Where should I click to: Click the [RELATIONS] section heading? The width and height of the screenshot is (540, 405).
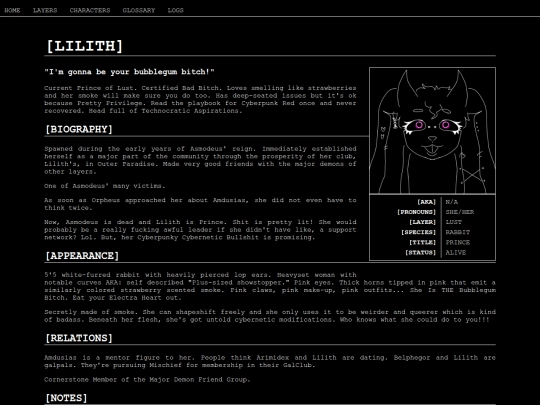click(x=79, y=338)
